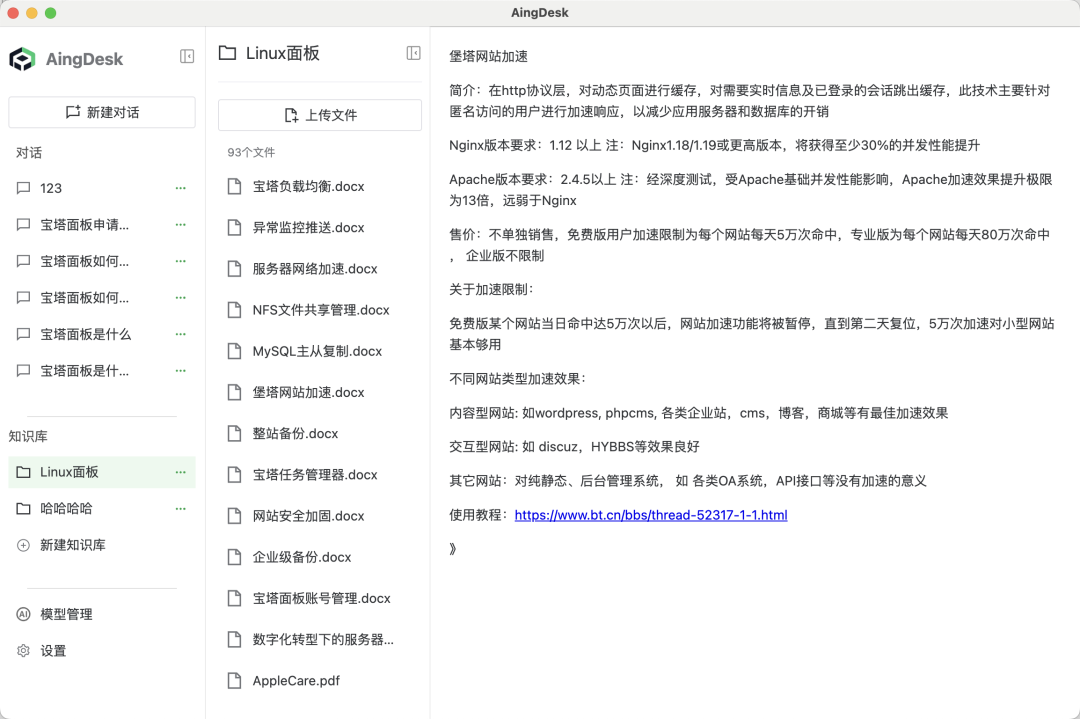The width and height of the screenshot is (1080, 719).
Task: Click file icon of 网站安全加固.docx
Action: pyautogui.click(x=234, y=516)
